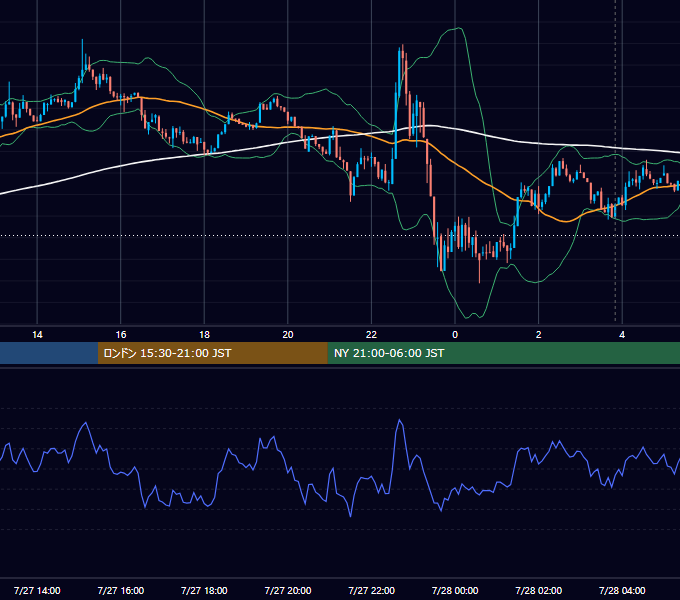The width and height of the screenshot is (680, 600).
Task: Click the blue session bar before London
Action: (49, 353)
